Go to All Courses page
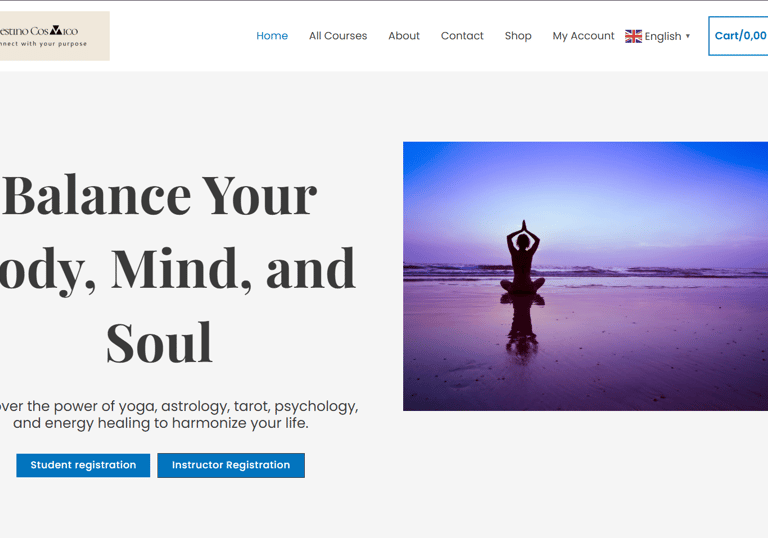The width and height of the screenshot is (768, 538). click(338, 36)
